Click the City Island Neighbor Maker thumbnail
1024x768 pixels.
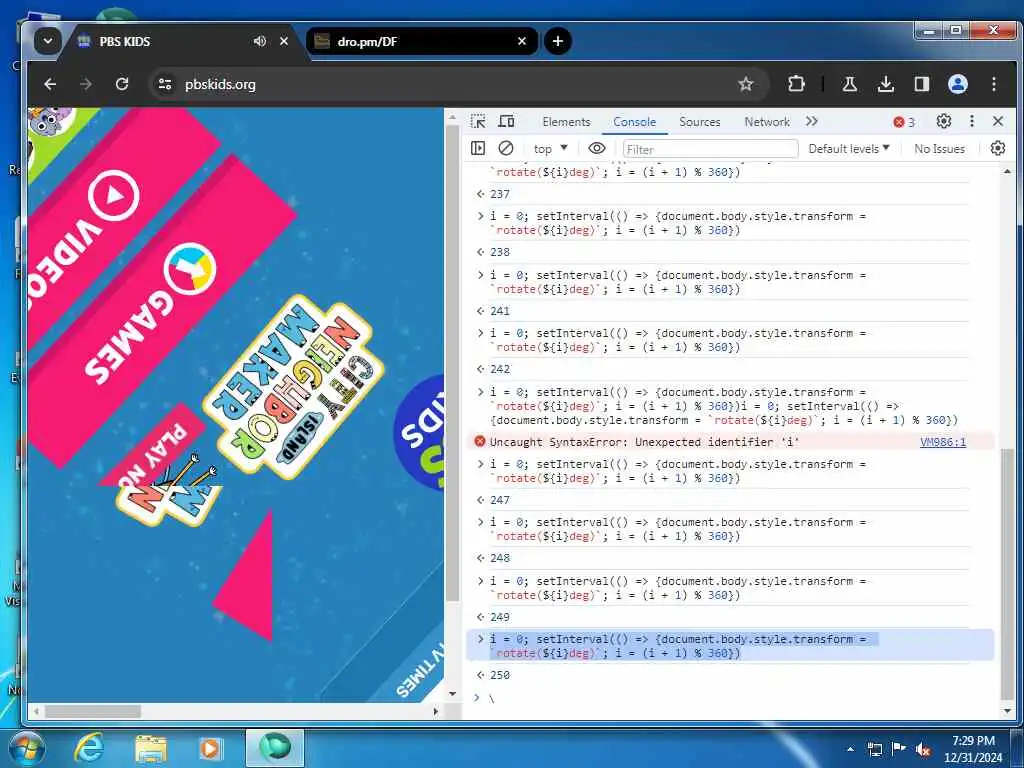[294, 385]
